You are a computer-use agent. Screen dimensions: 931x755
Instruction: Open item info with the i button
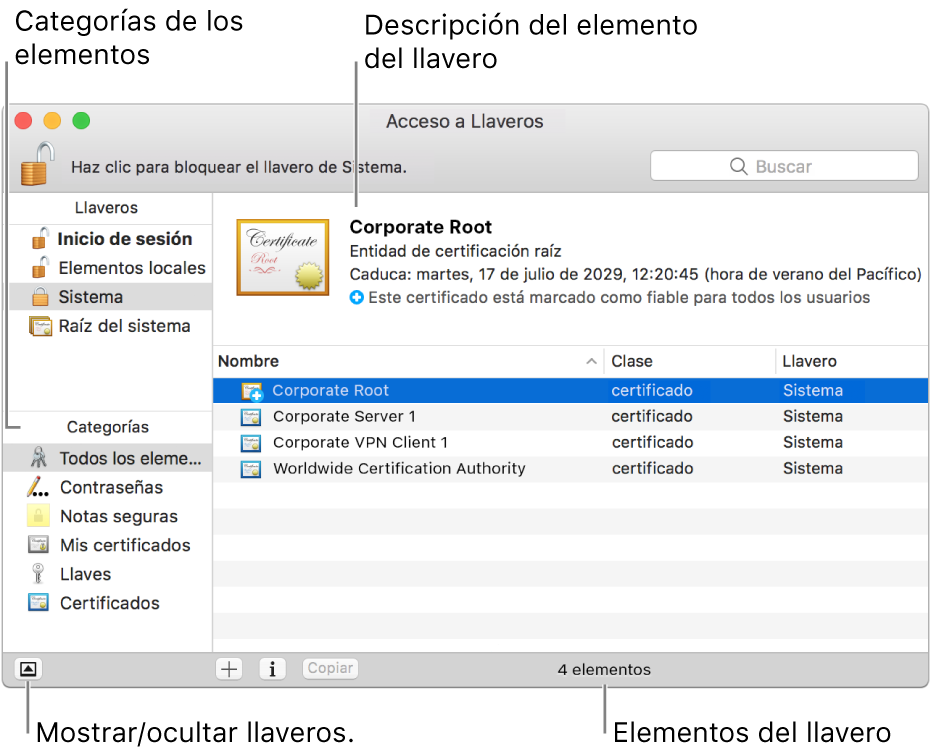point(273,669)
